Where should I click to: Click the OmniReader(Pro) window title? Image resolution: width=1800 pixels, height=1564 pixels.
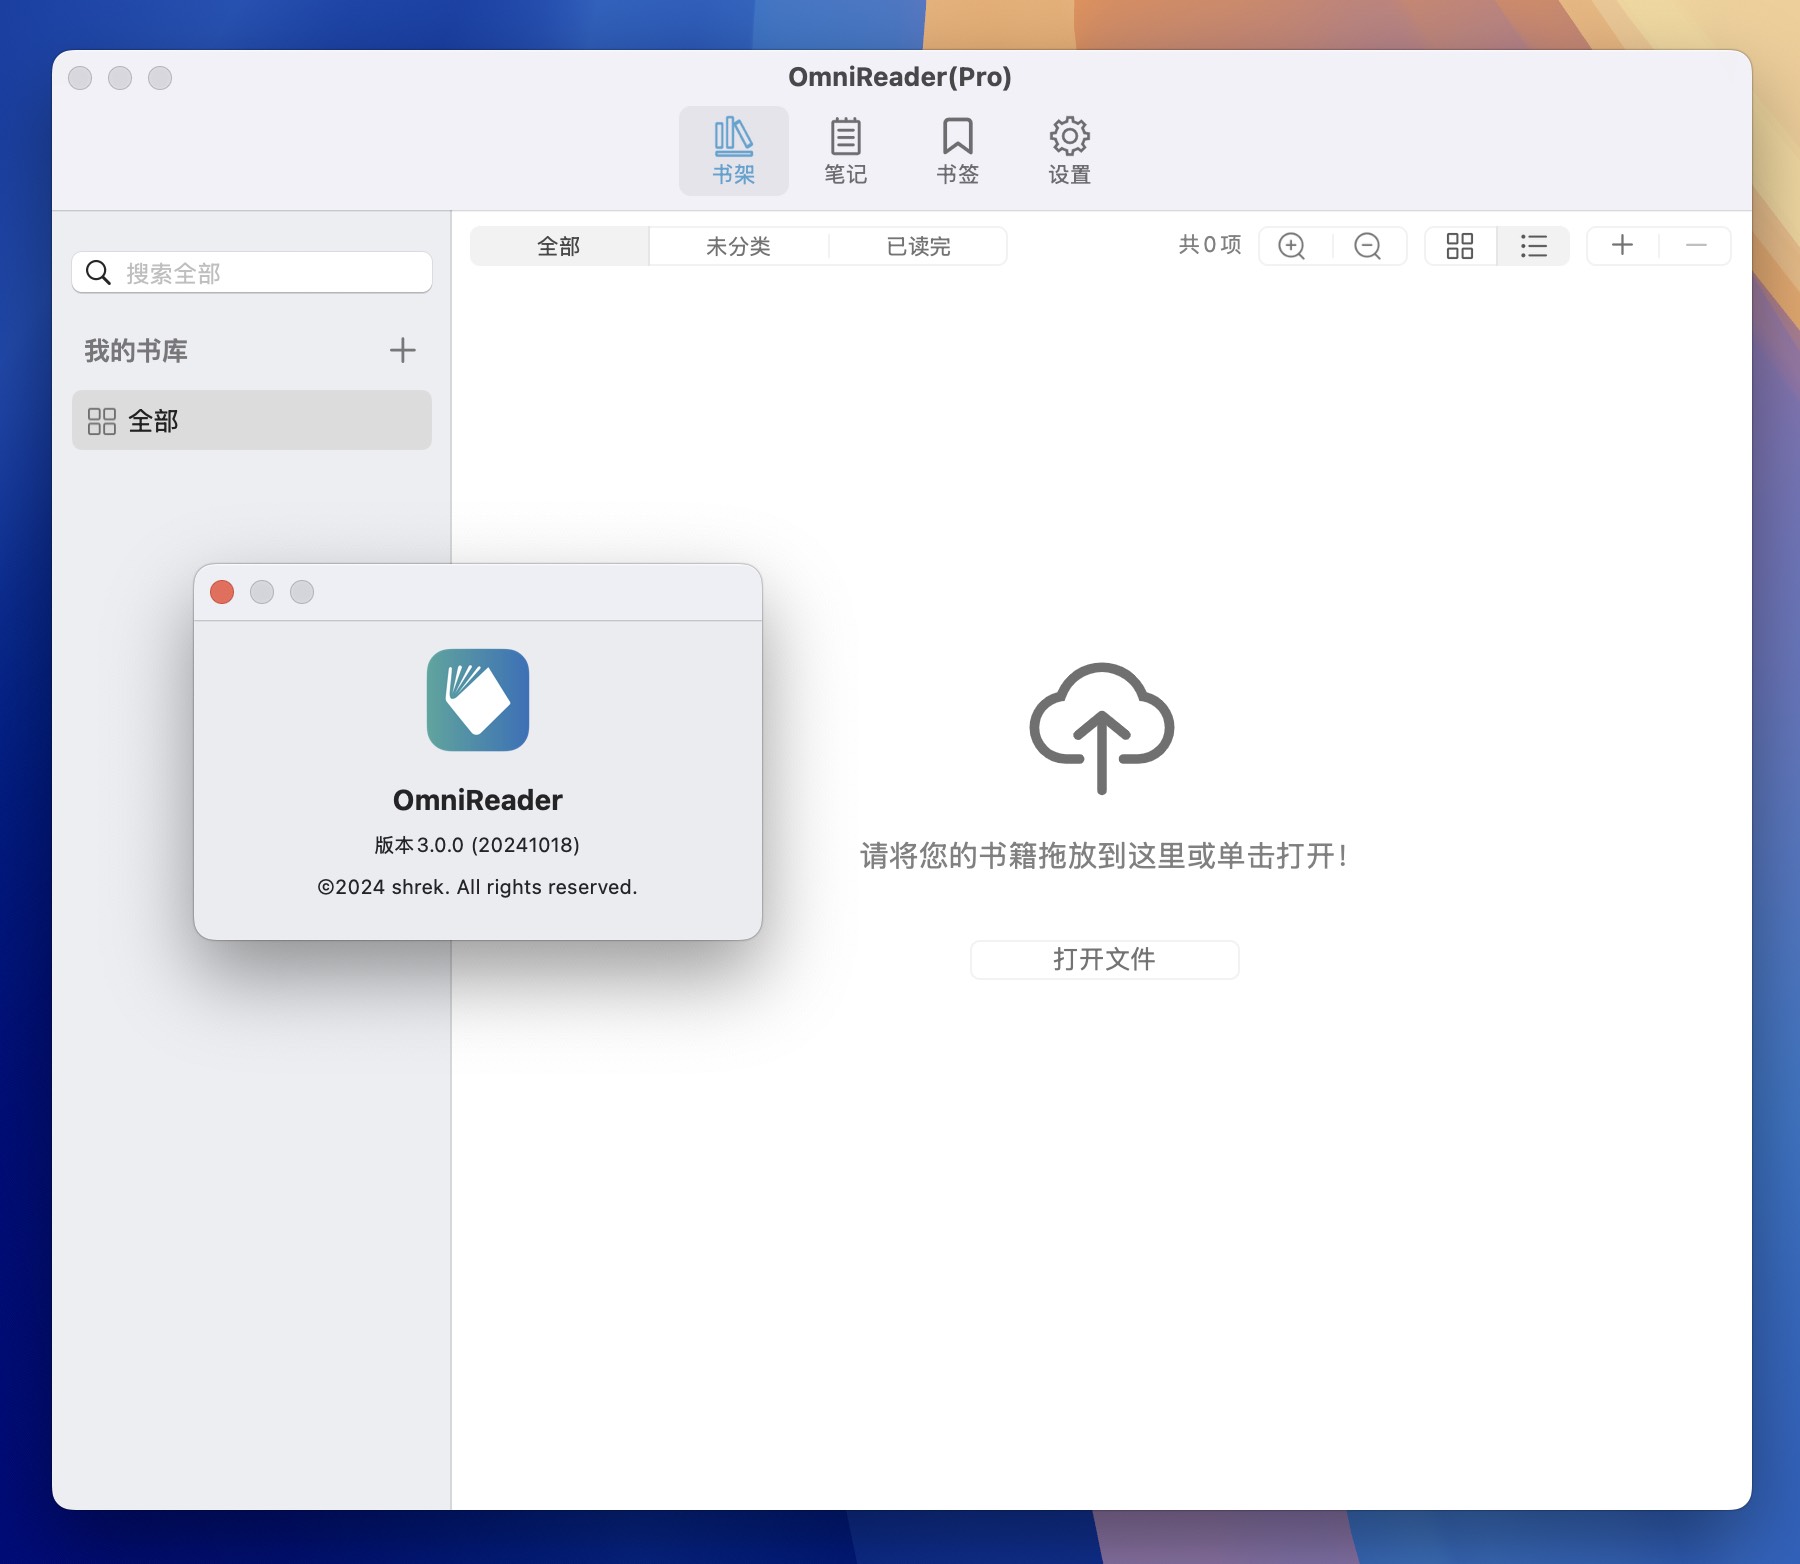tap(900, 77)
